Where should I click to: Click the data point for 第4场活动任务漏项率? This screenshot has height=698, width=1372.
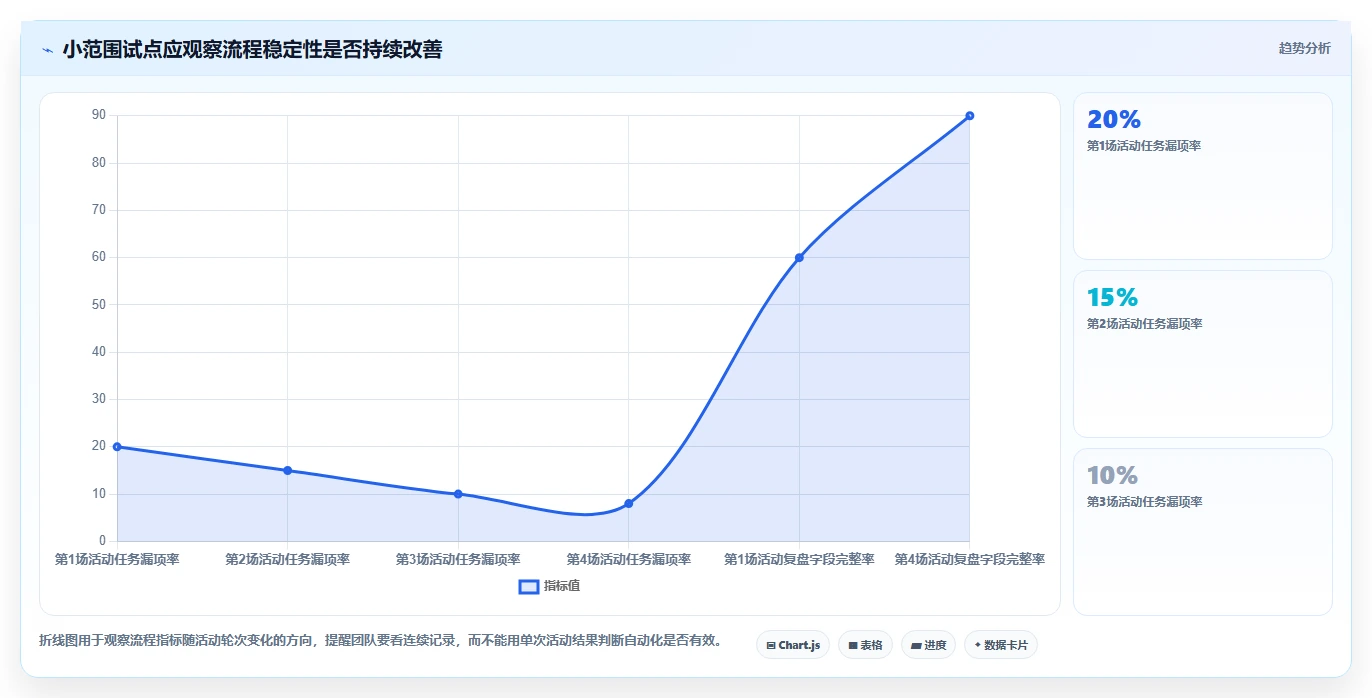[628, 503]
